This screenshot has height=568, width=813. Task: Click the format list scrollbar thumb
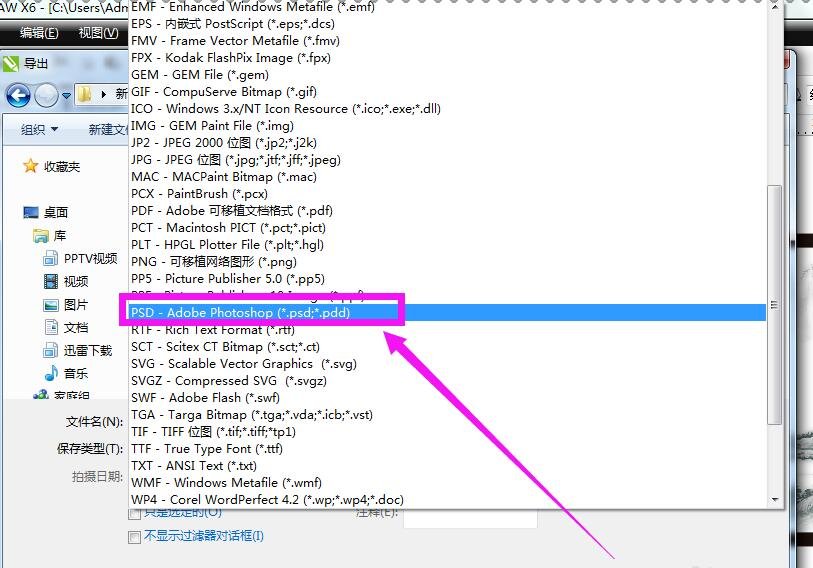pyautogui.click(x=775, y=304)
